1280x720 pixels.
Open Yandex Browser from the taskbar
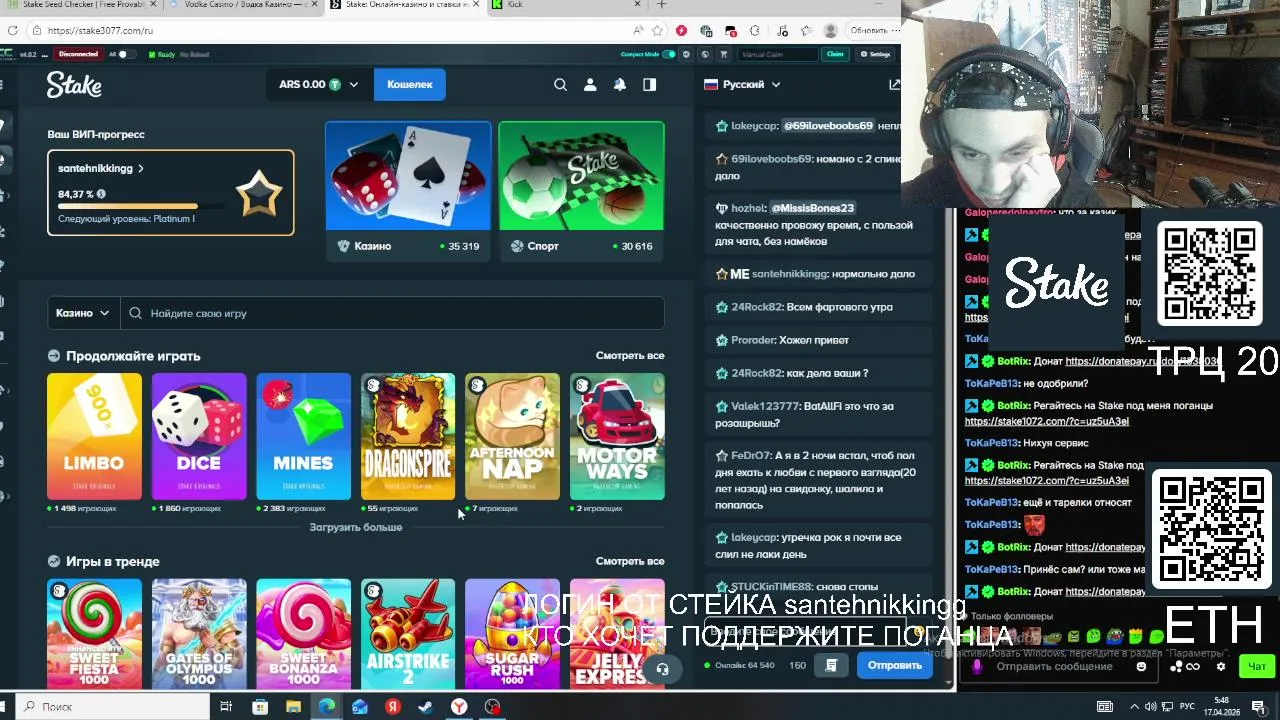pos(458,707)
